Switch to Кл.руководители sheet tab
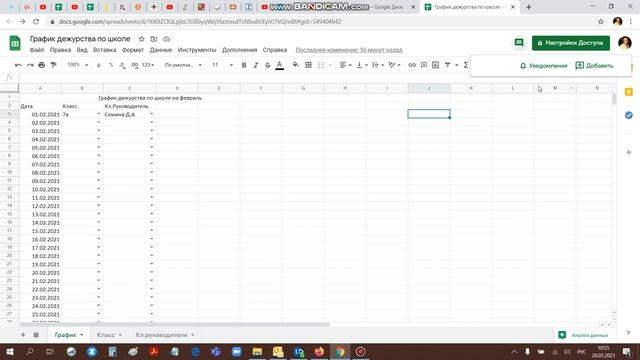Viewport: 640px width, 360px height. (x=164, y=335)
